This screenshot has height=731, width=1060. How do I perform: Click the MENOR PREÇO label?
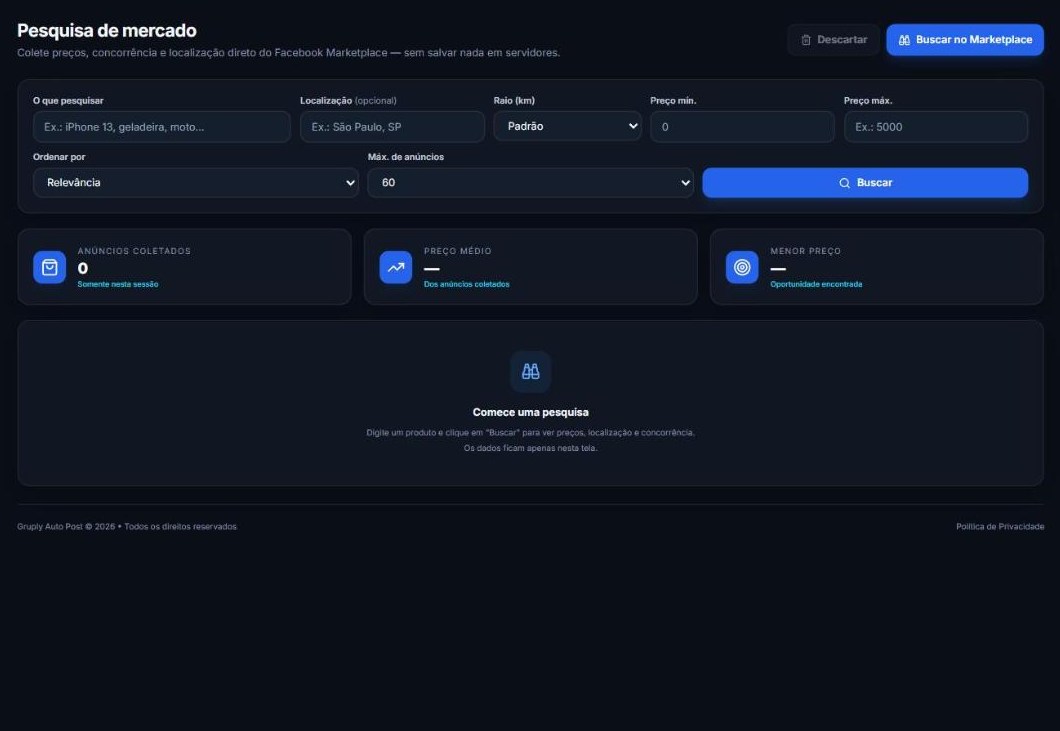(x=806, y=251)
